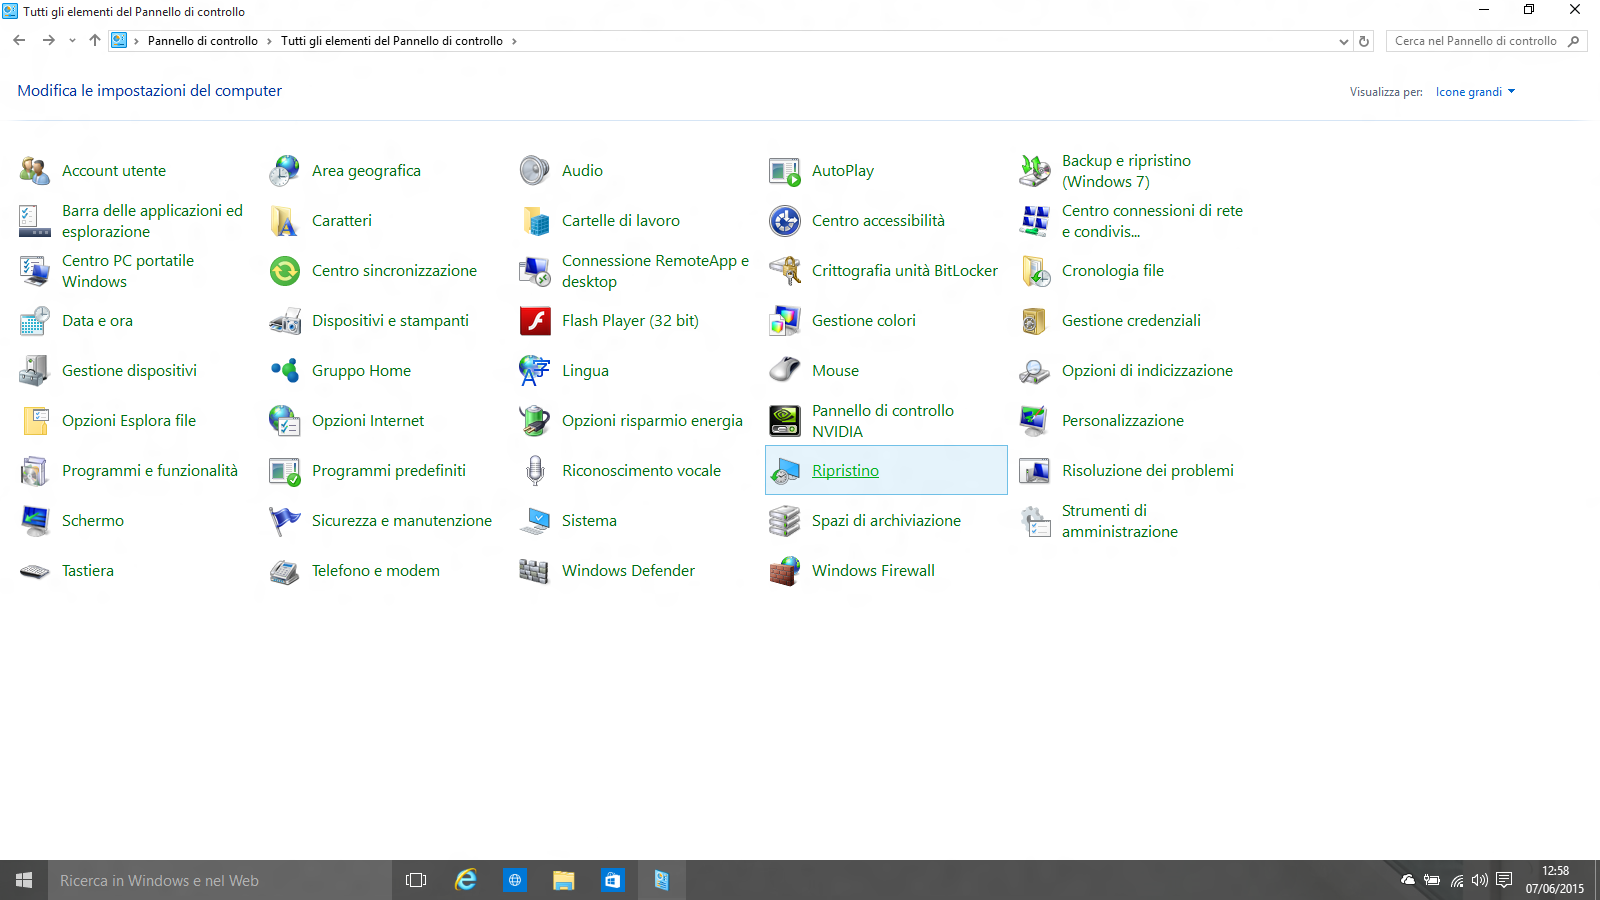Click the Ricerca in Windows e nel Web box
This screenshot has width=1600, height=900.
(x=220, y=881)
